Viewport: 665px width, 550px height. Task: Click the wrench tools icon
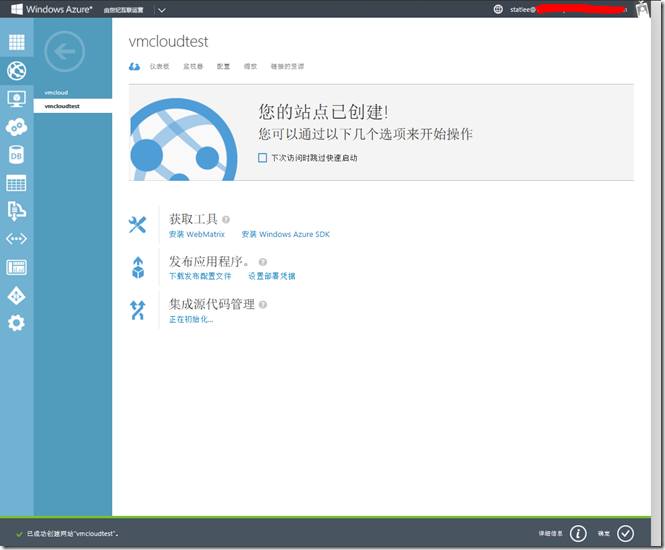tap(137, 225)
